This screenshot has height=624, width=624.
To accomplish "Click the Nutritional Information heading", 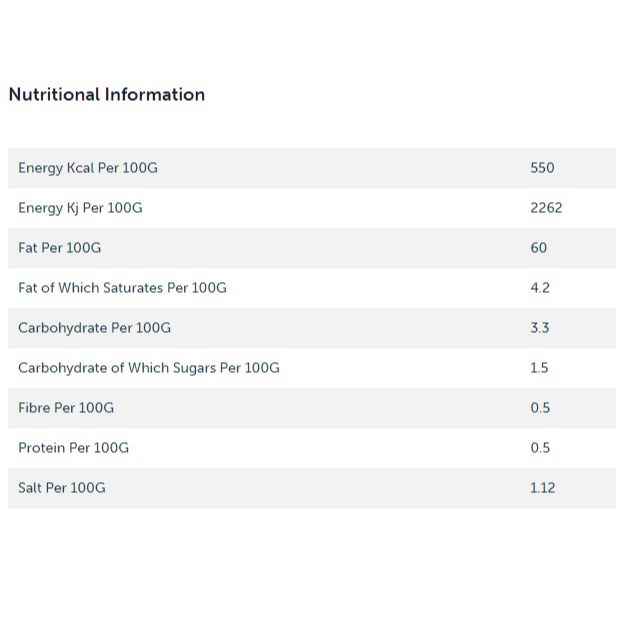I will (x=107, y=95).
